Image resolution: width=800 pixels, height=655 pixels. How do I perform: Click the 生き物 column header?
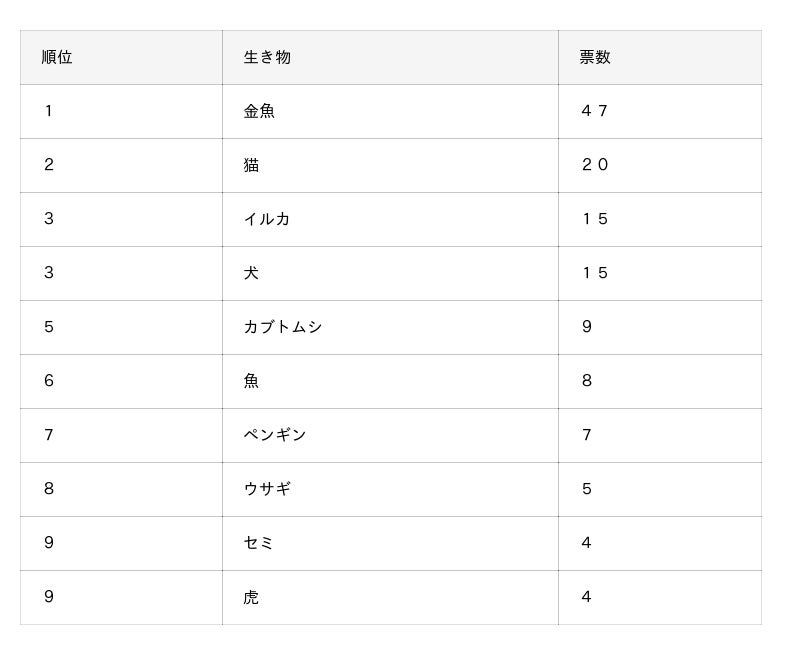coord(267,57)
